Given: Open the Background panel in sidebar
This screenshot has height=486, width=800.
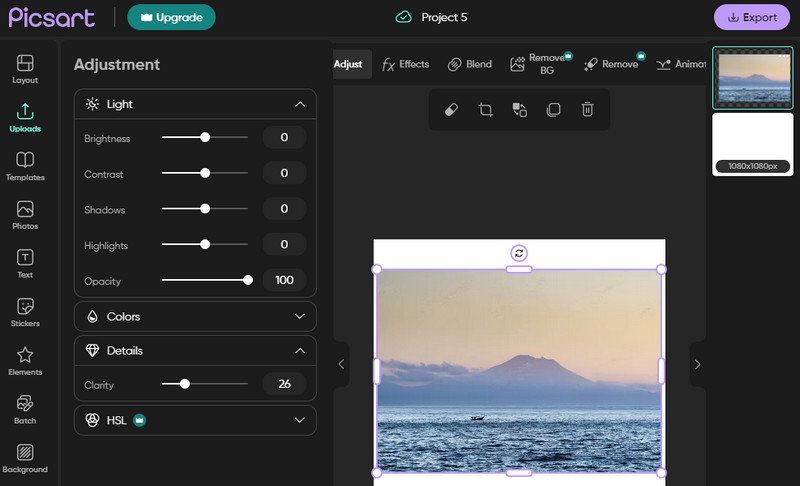Looking at the screenshot, I should (25, 458).
